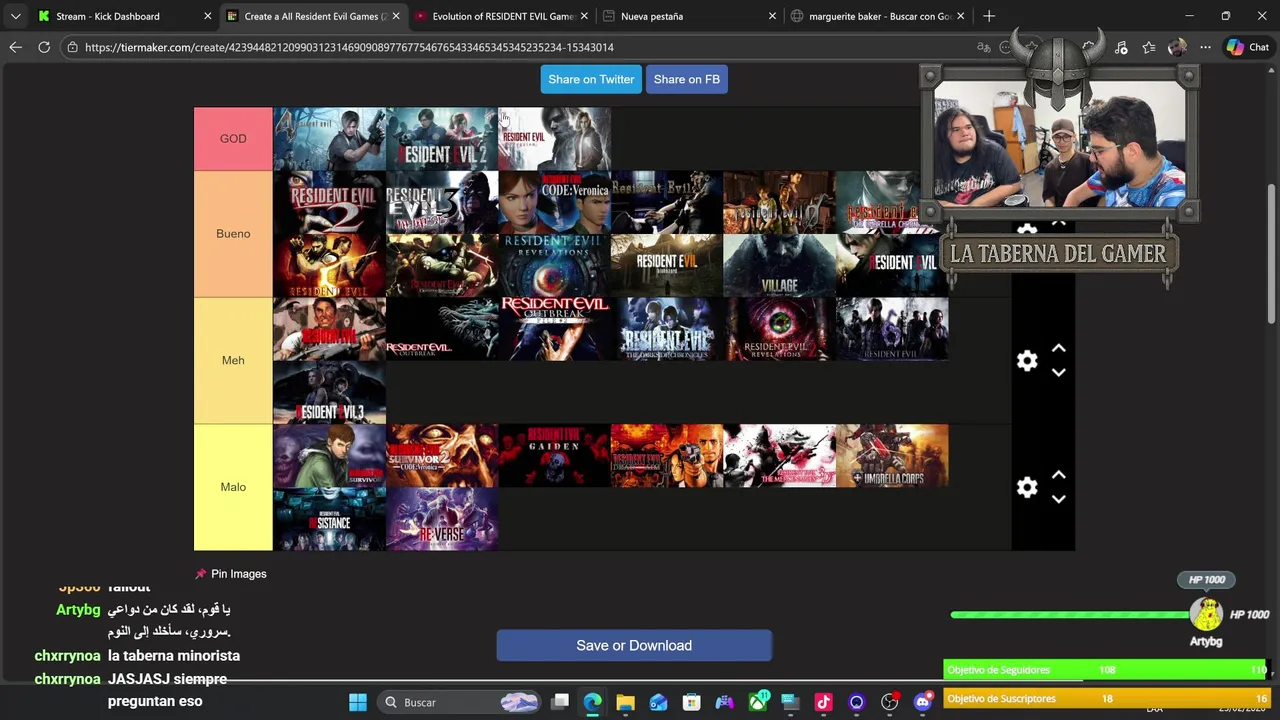Click the orange Bueno tier label
Image resolution: width=1280 pixels, height=720 pixels.
point(233,234)
